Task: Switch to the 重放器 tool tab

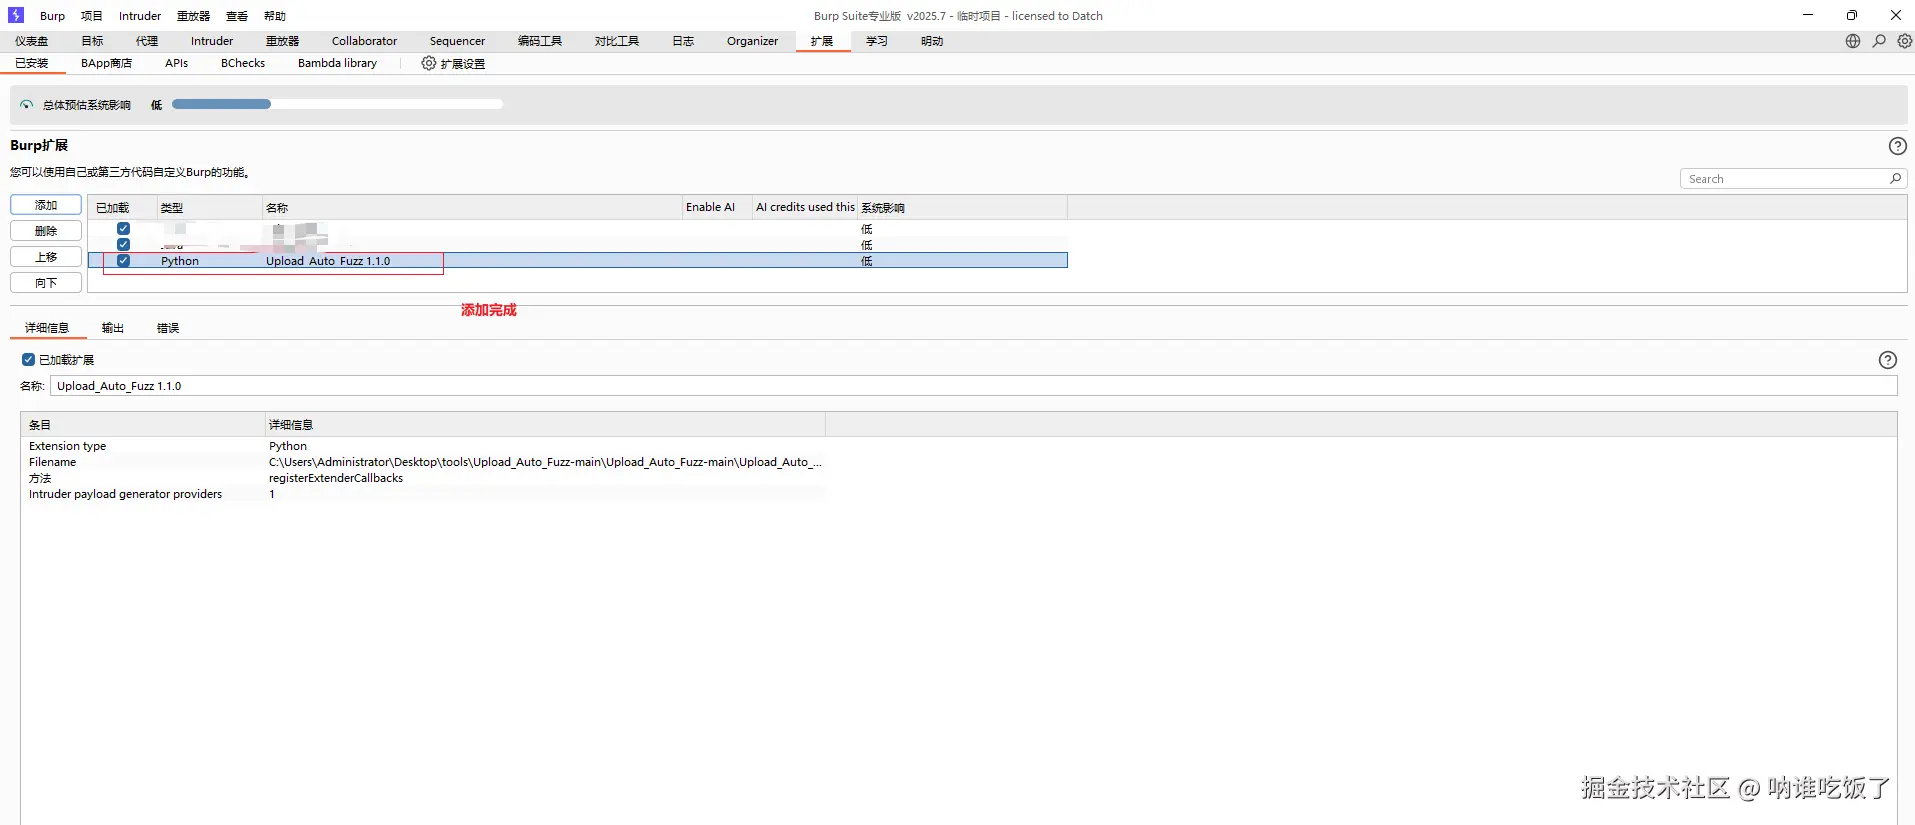Action: click(282, 41)
